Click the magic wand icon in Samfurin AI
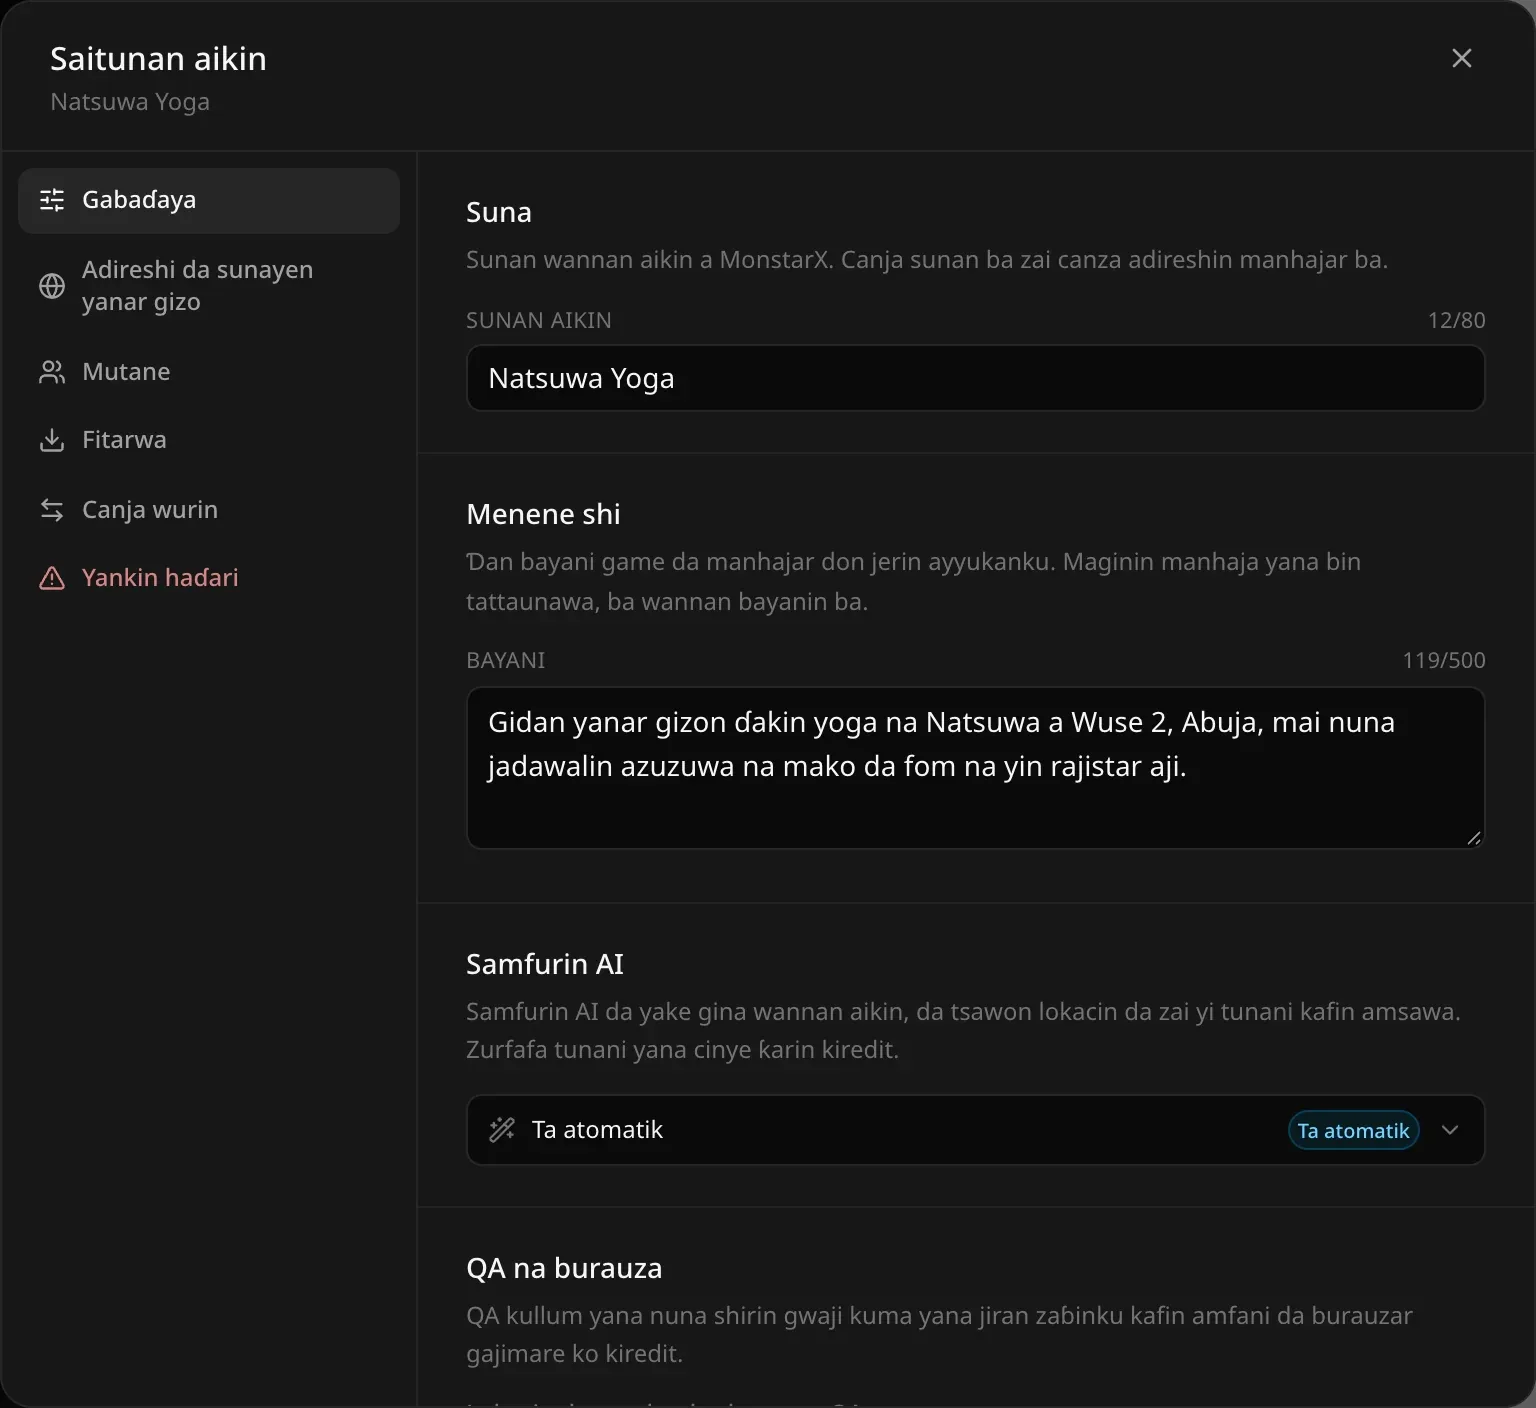 502,1130
